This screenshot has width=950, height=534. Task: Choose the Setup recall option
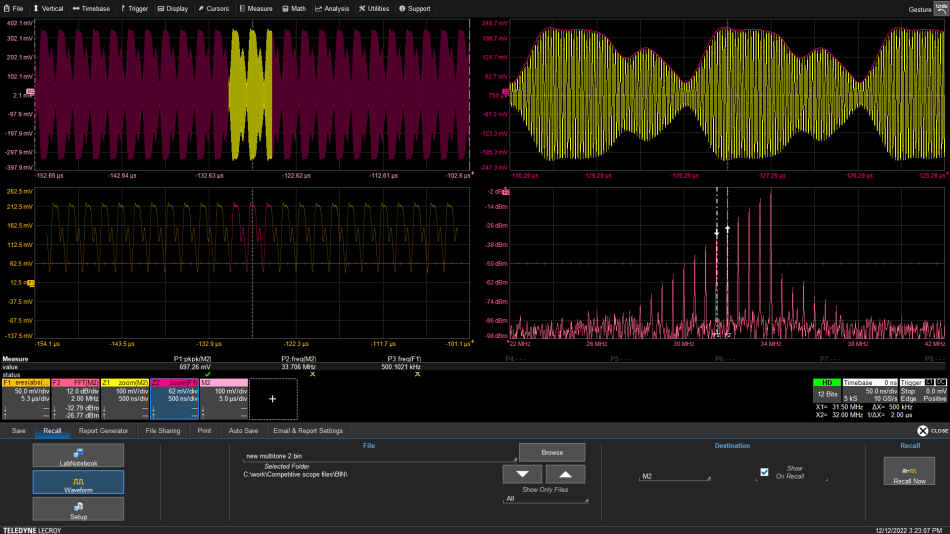[x=78, y=509]
